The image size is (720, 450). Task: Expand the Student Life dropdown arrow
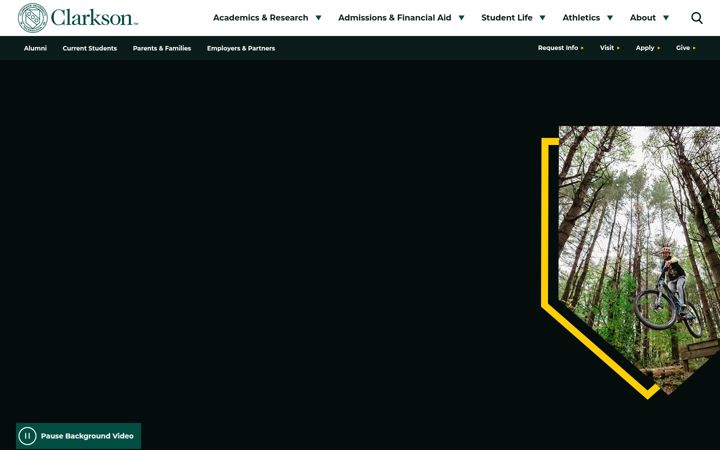542,18
